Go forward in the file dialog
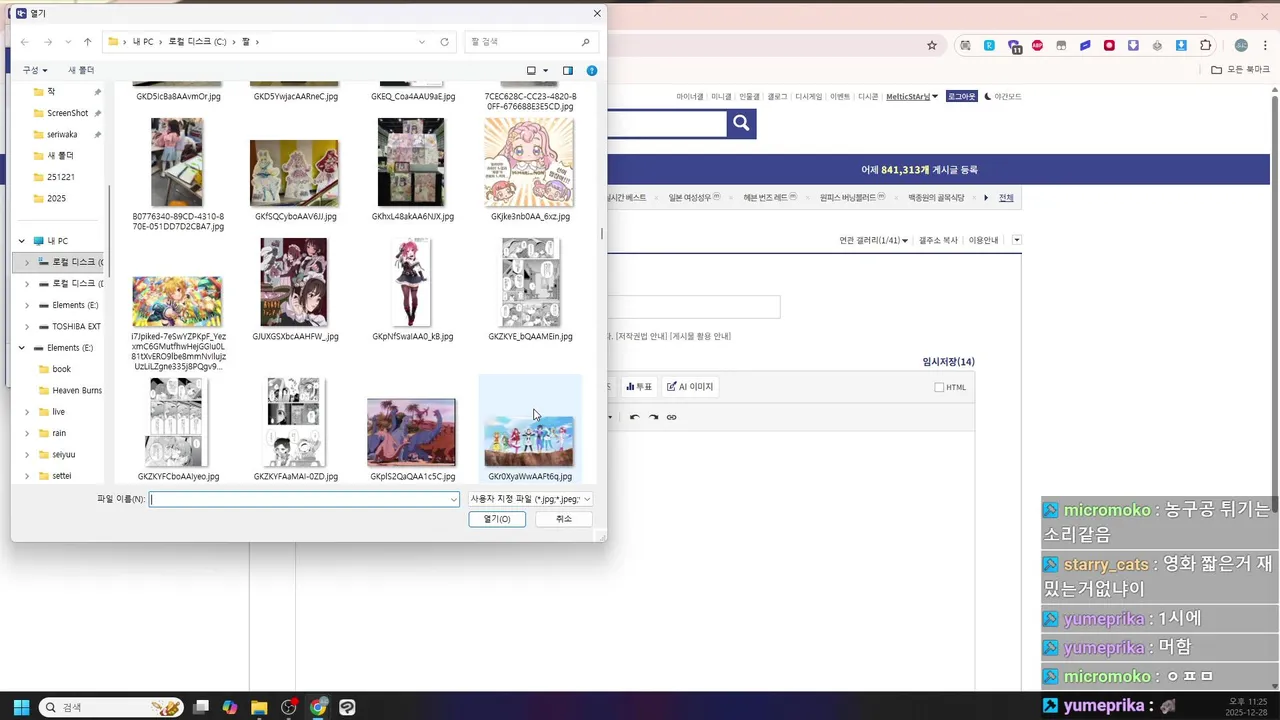1280x720 pixels. coord(47,42)
